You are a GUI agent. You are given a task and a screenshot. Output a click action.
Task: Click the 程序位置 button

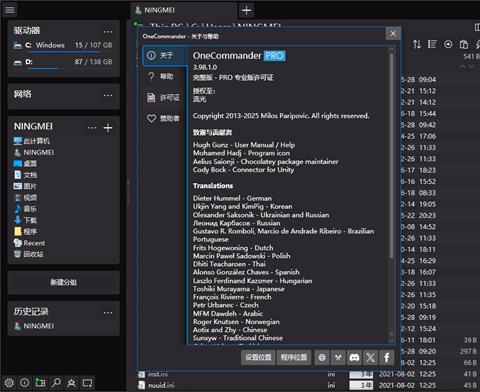pyautogui.click(x=294, y=357)
